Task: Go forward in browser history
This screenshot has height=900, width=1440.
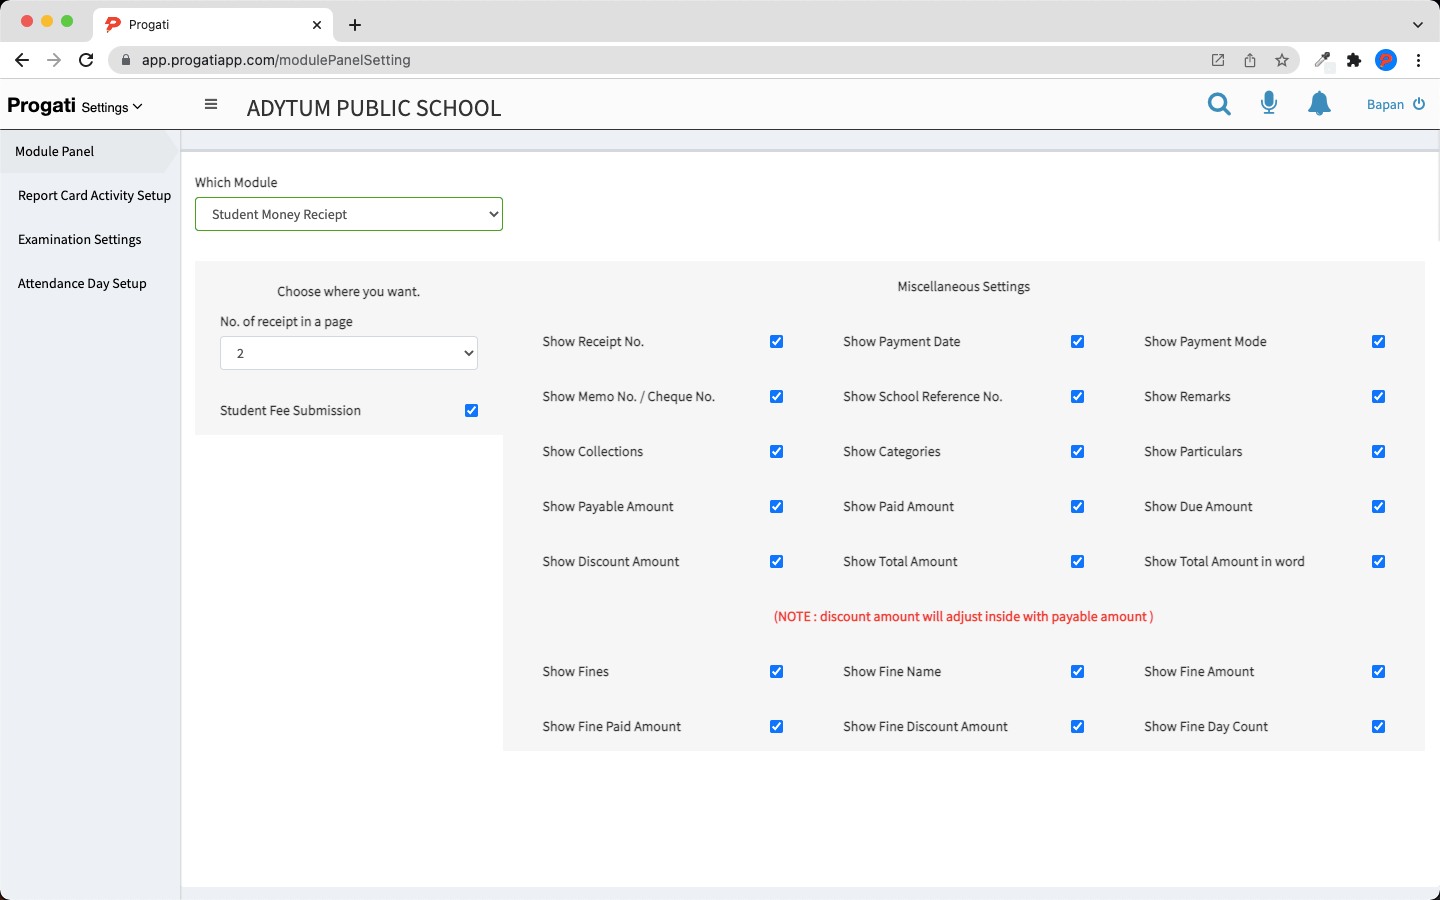Action: tap(54, 60)
